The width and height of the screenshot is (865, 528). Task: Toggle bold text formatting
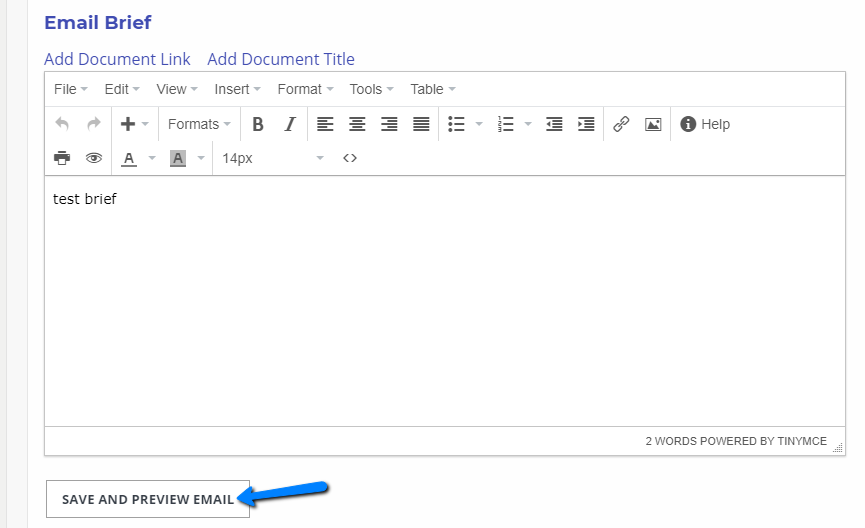258,124
